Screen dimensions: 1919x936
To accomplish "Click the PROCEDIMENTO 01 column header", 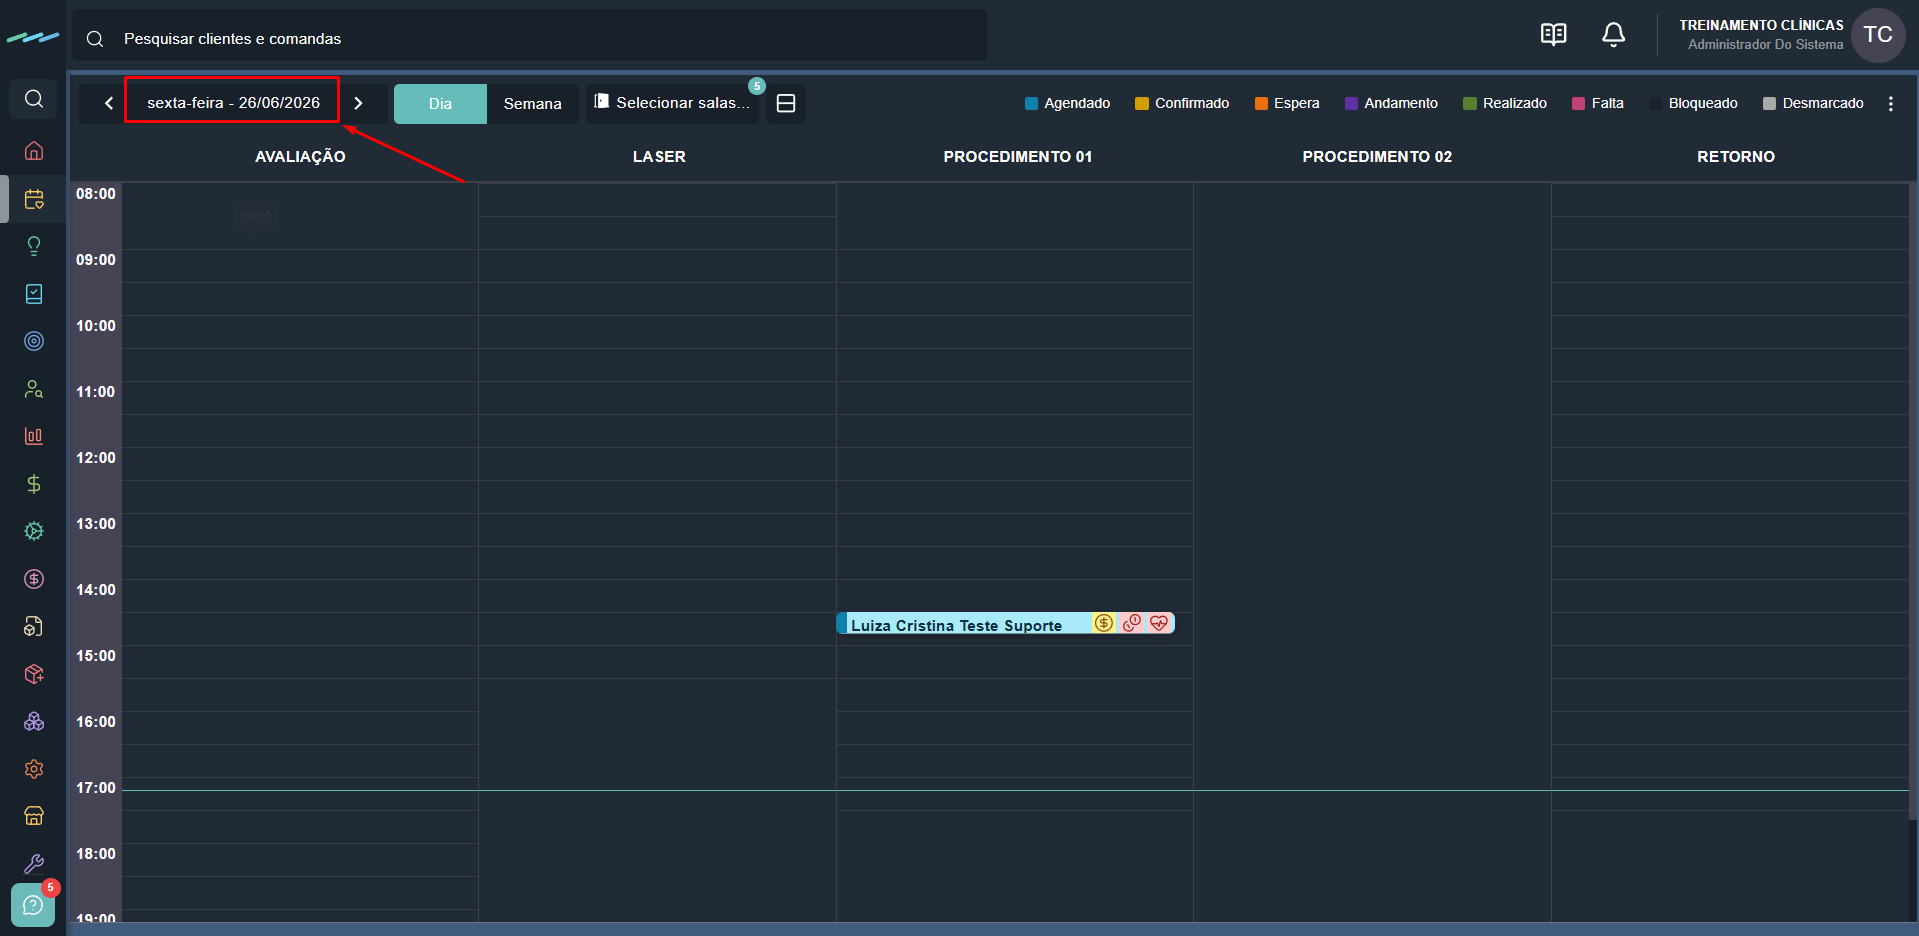I will (x=1018, y=157).
